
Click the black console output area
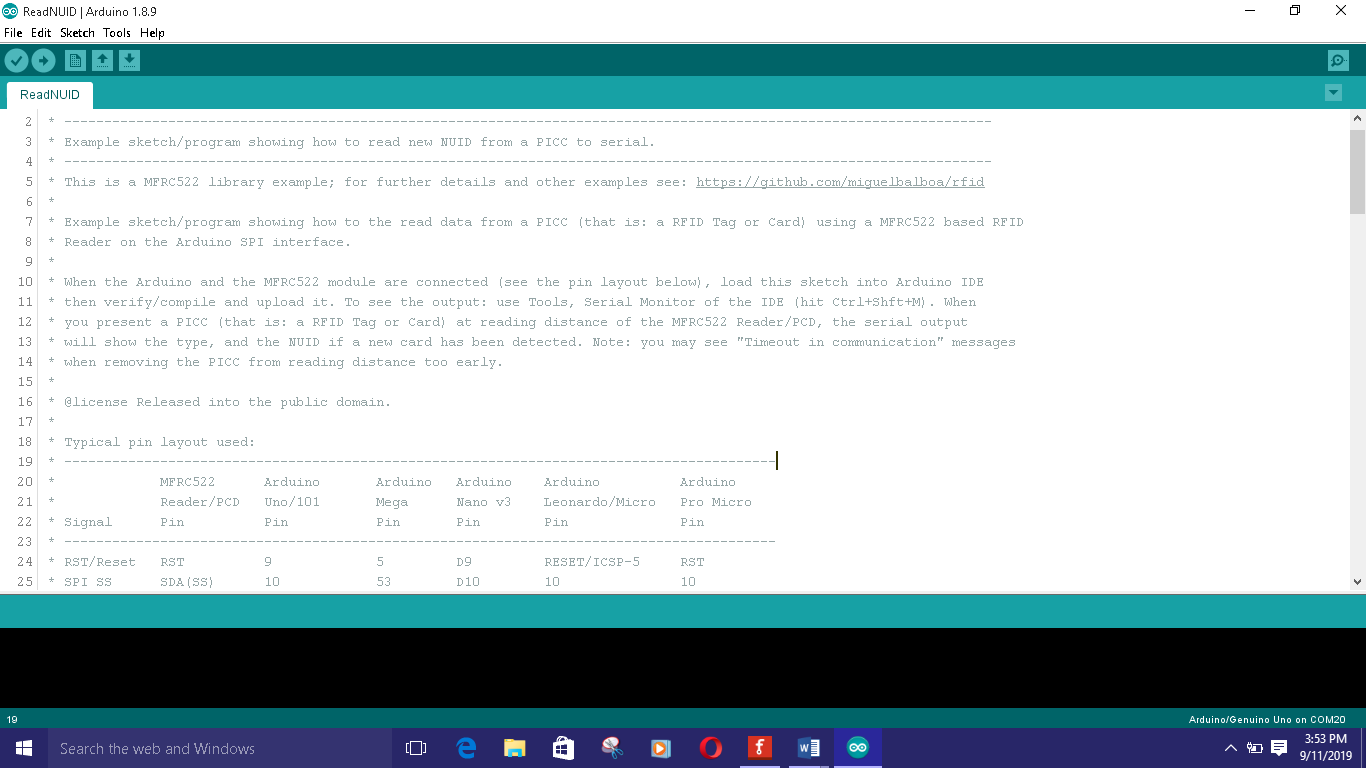[683, 668]
